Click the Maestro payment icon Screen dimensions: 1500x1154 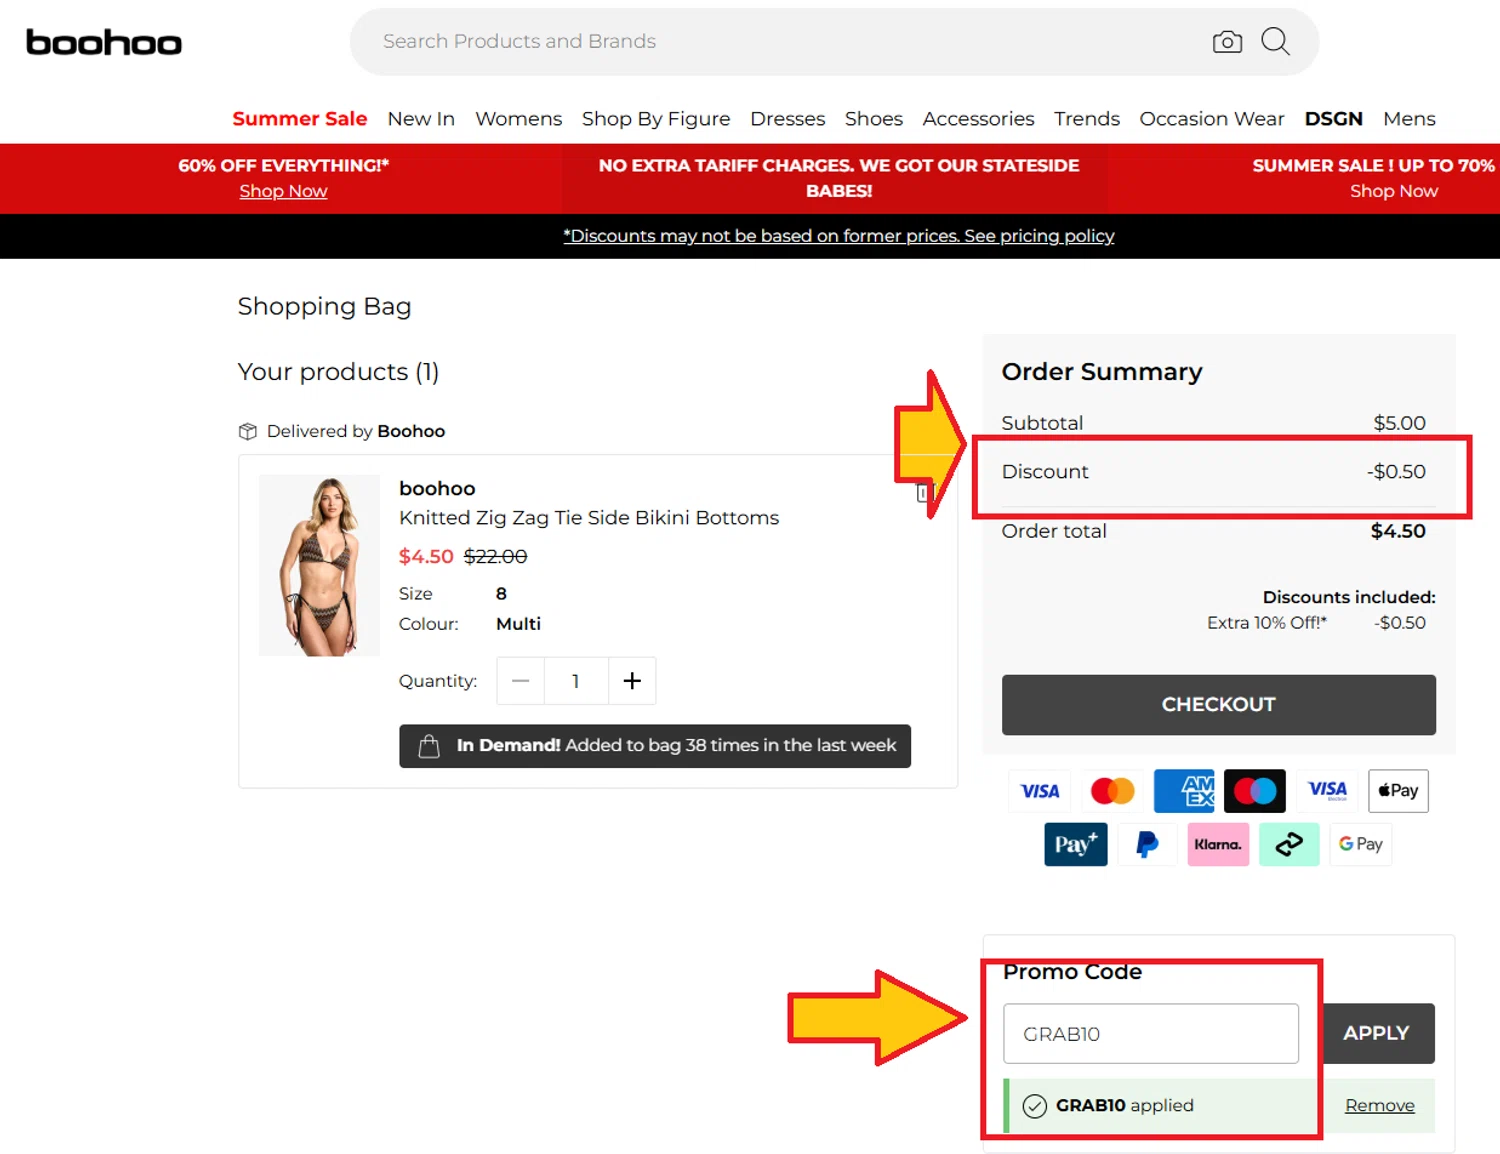(x=1255, y=791)
